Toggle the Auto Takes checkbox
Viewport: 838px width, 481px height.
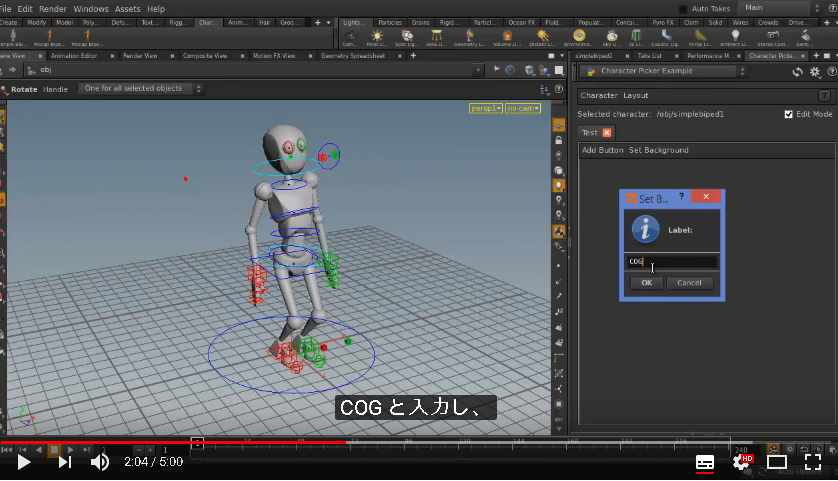(682, 9)
